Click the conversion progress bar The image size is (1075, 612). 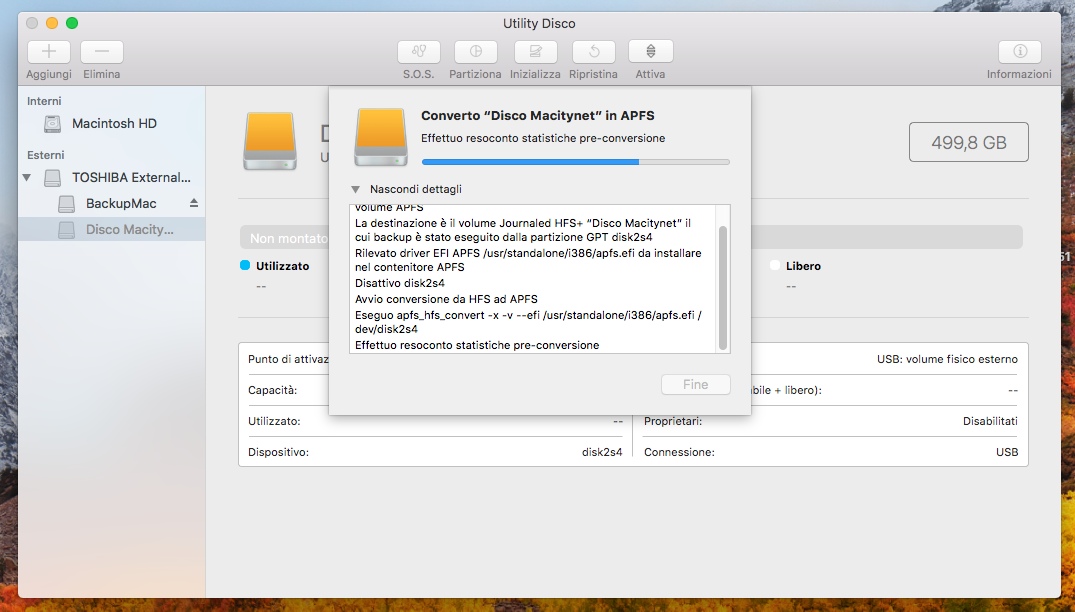click(x=575, y=161)
